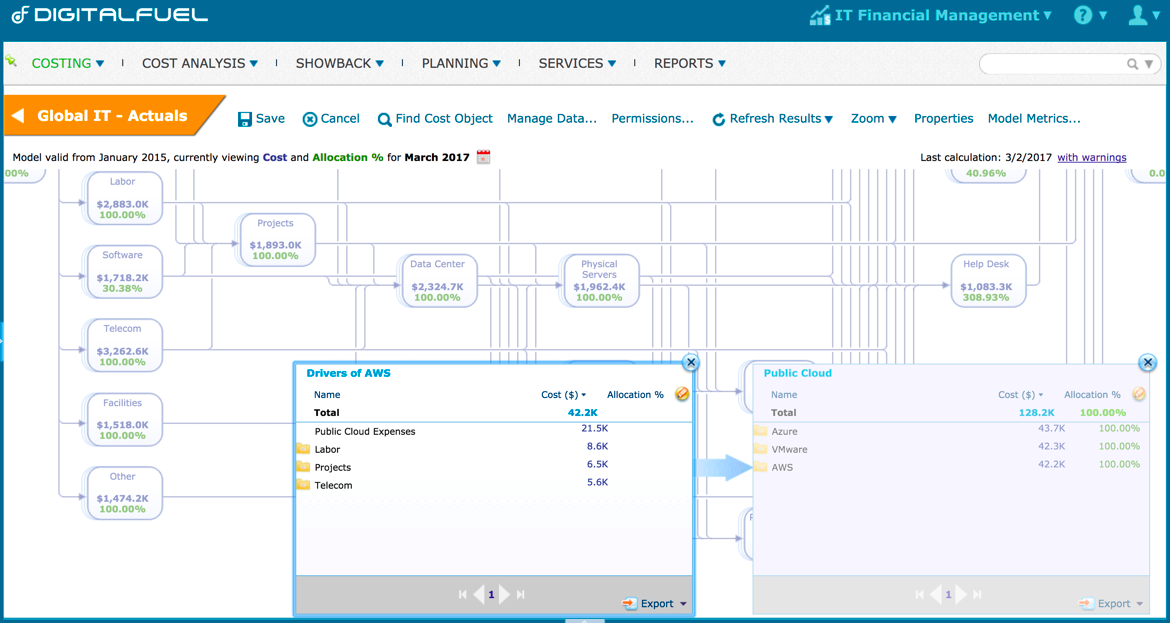Click the Allocation % header in Drivers of AWS
Image resolution: width=1172 pixels, height=624 pixels.
point(635,395)
